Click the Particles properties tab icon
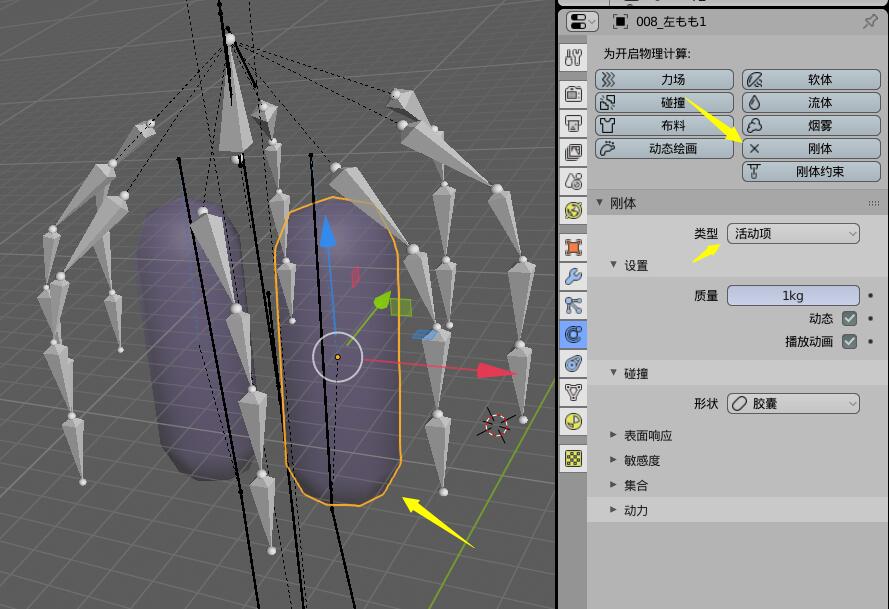The height and width of the screenshot is (609, 889). point(573,305)
